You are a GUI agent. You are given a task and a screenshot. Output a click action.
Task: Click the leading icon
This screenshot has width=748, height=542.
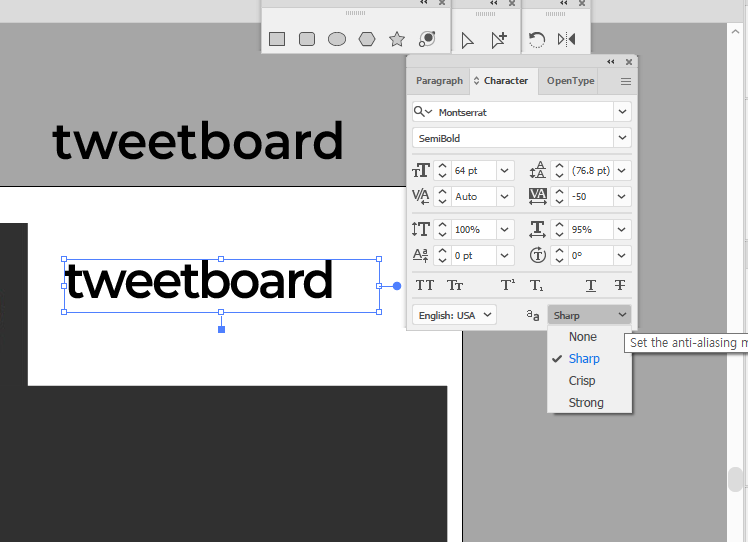[538, 170]
